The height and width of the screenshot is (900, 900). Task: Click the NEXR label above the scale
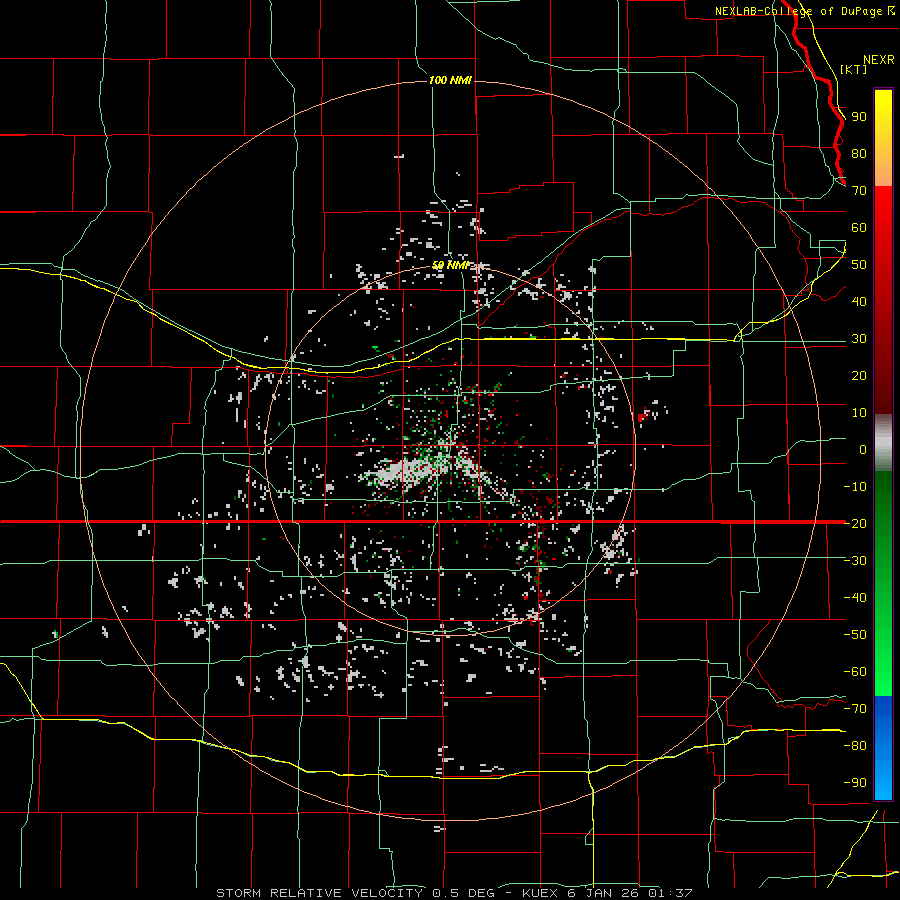pos(878,60)
